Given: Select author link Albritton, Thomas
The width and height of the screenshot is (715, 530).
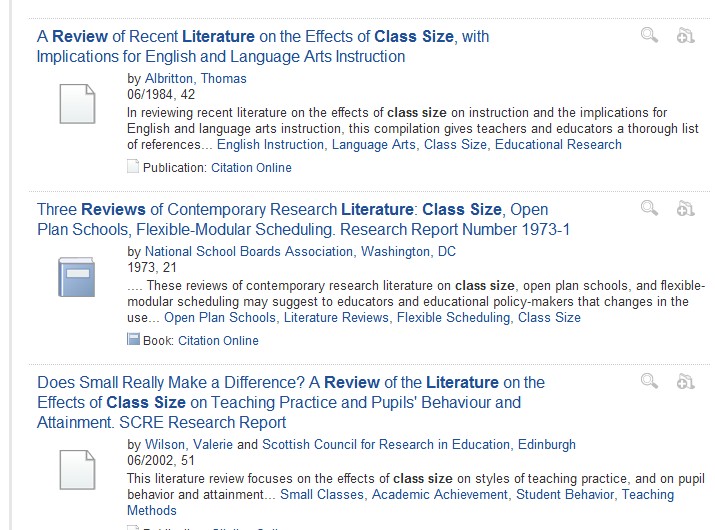Looking at the screenshot, I should [x=195, y=78].
